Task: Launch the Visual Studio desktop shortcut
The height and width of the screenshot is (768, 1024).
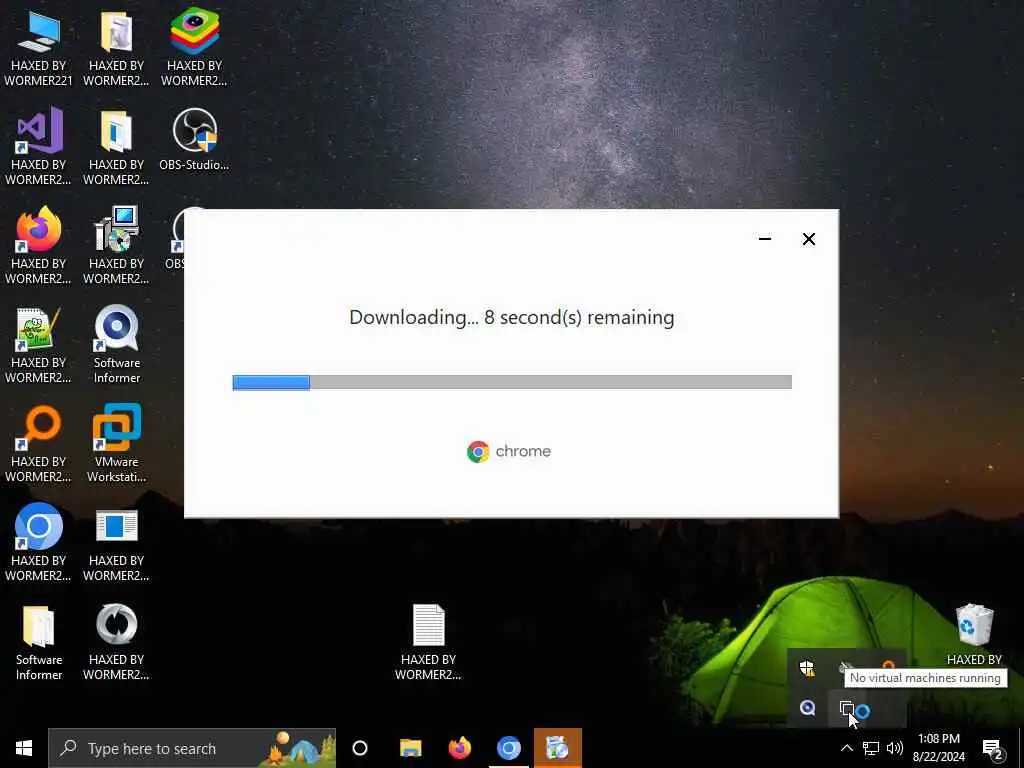Action: point(39,131)
